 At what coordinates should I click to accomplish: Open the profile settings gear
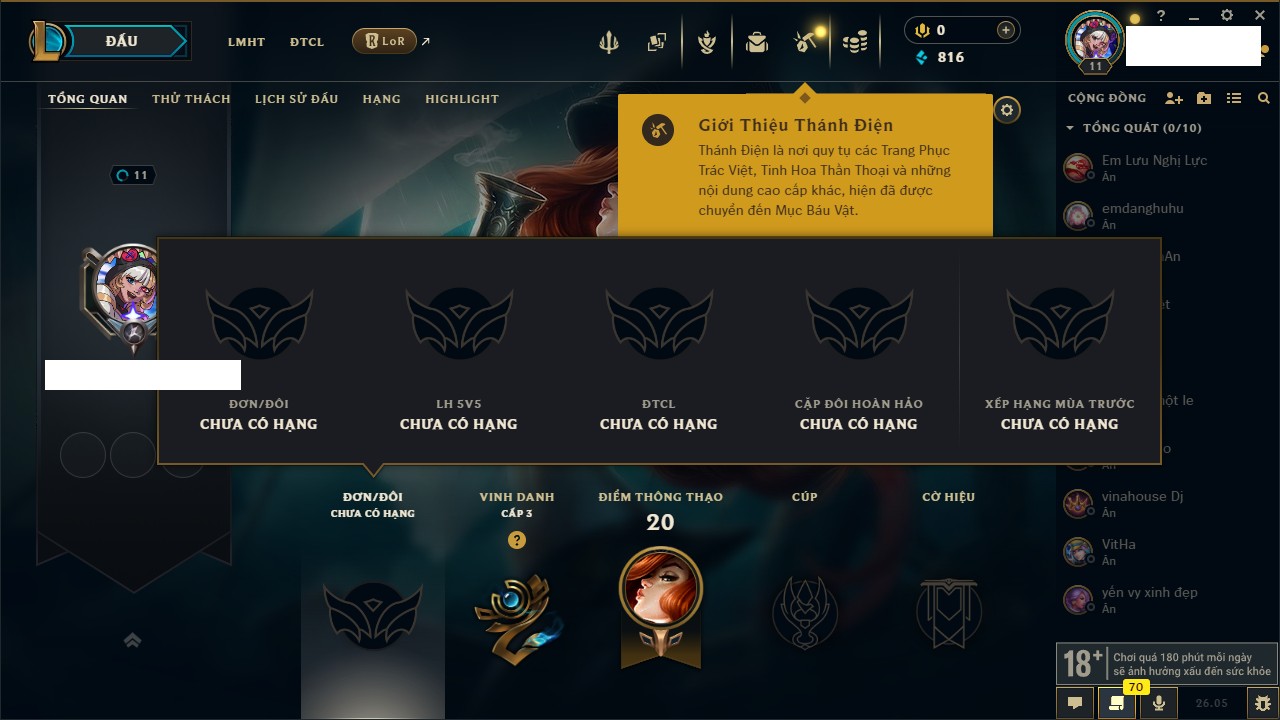[x=1007, y=110]
